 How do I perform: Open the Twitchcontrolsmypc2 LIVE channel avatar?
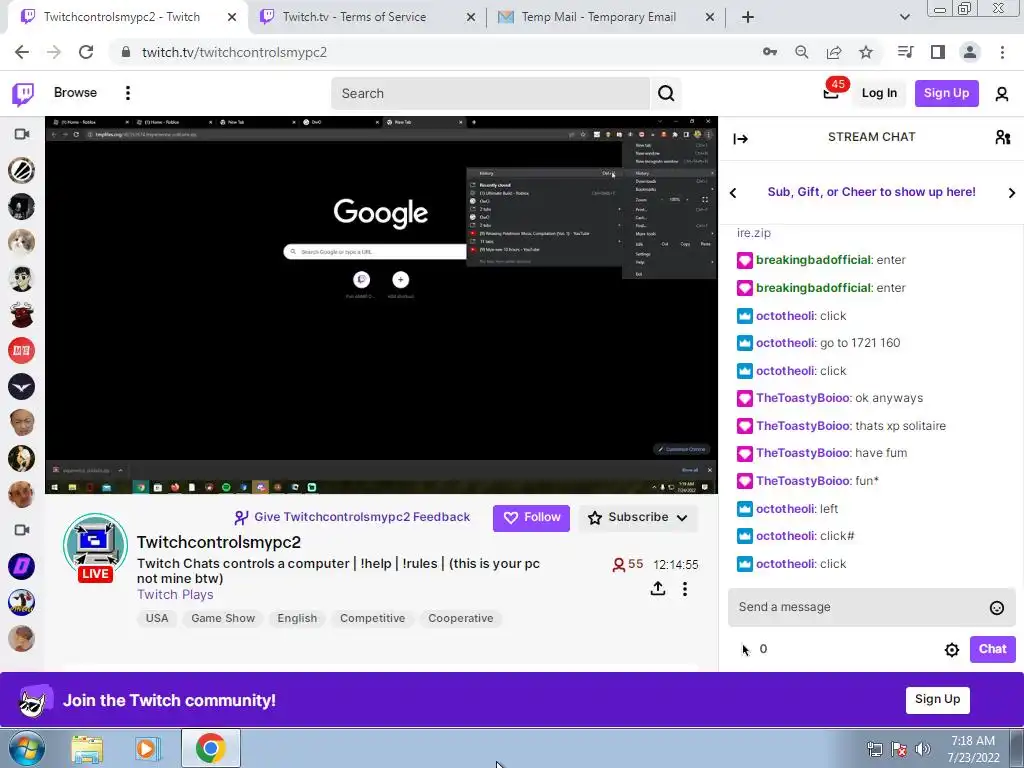pyautogui.click(x=95, y=548)
